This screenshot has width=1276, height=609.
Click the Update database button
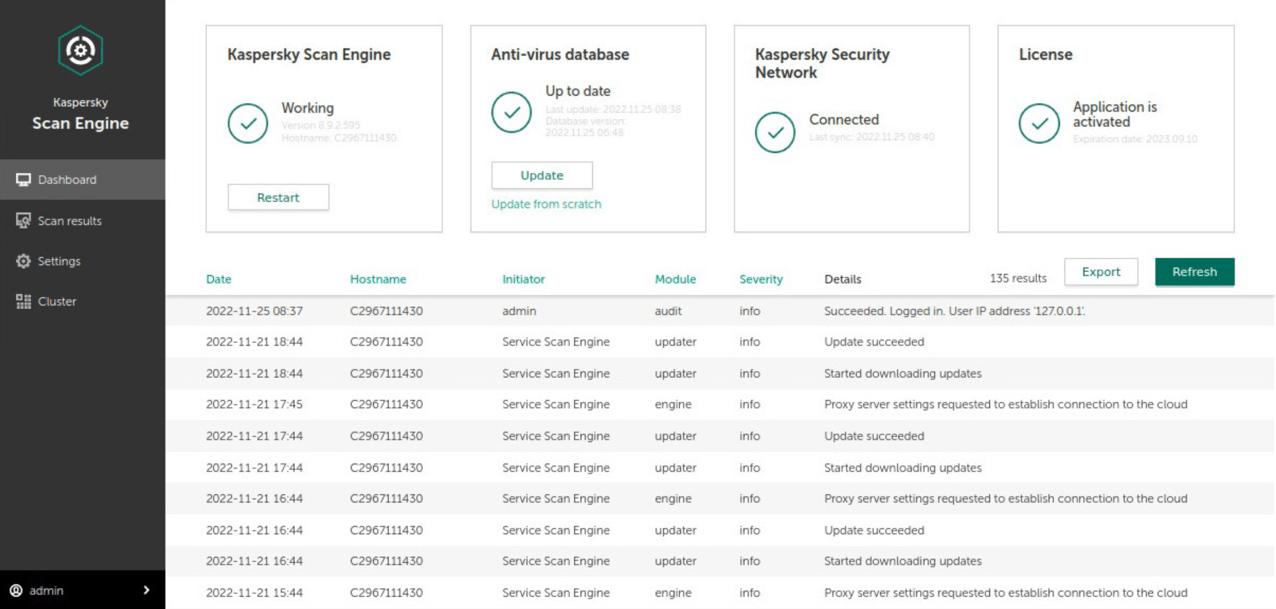(542, 175)
